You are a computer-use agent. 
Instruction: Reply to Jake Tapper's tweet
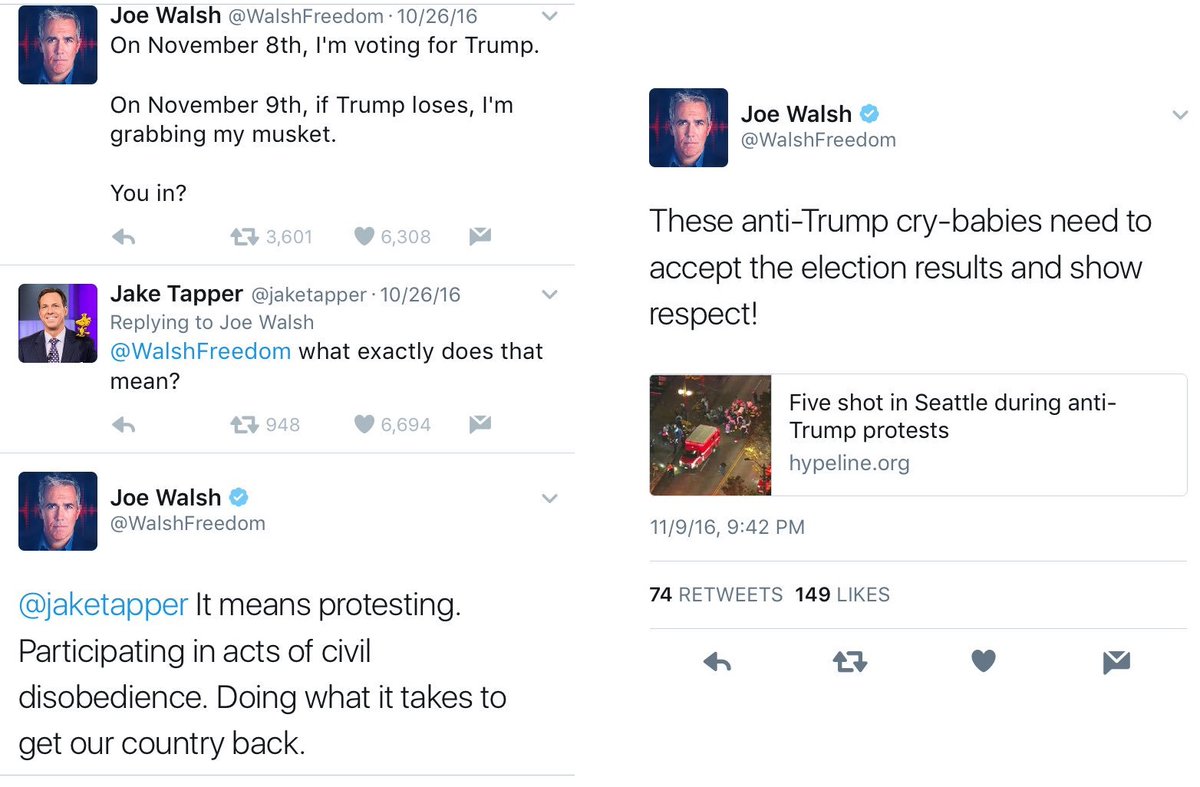click(124, 425)
